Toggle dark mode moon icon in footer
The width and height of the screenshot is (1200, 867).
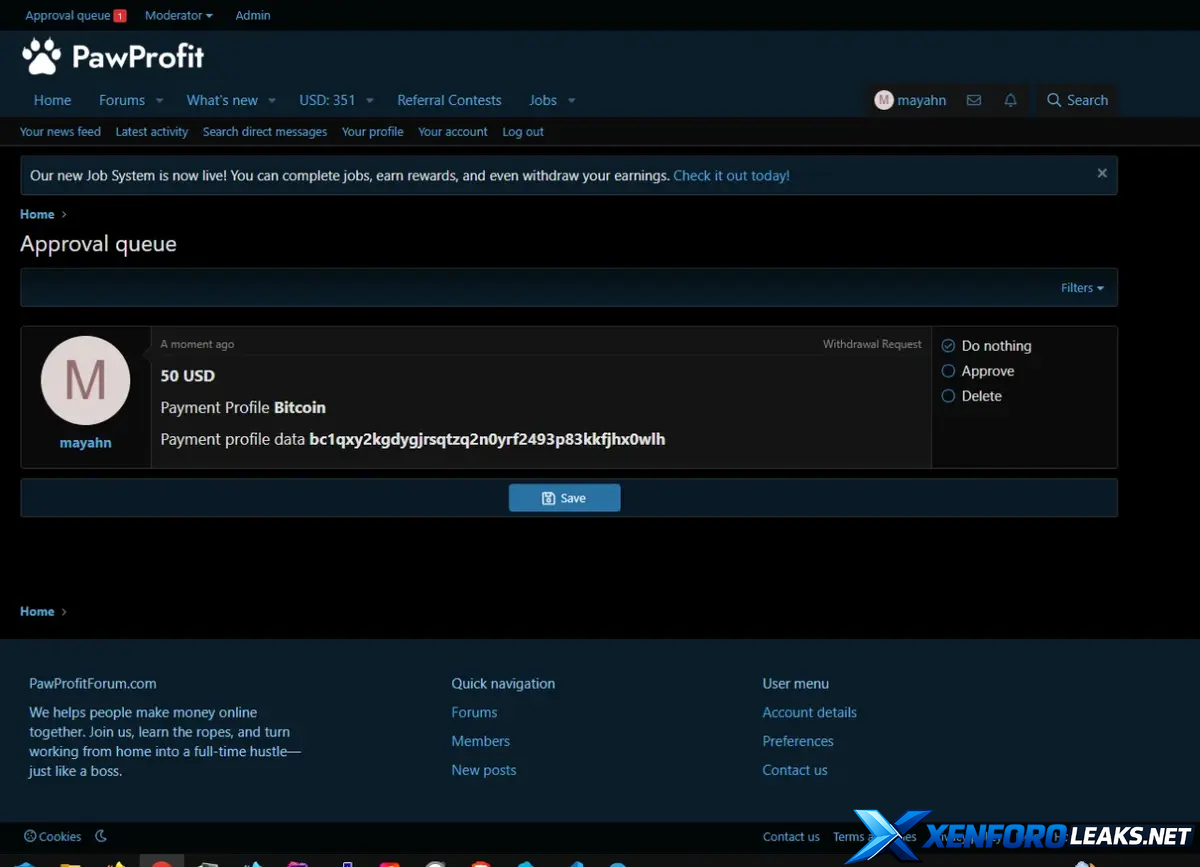101,836
